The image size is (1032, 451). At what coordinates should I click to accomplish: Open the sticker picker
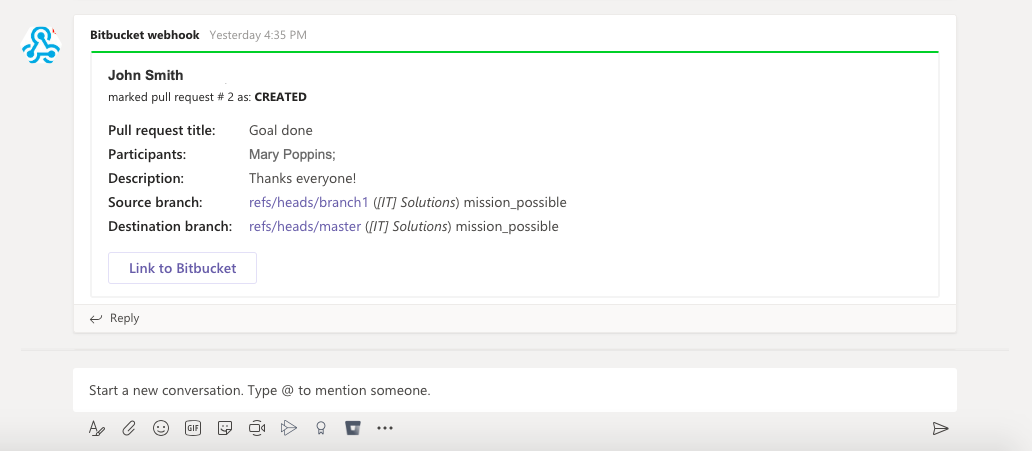226,428
